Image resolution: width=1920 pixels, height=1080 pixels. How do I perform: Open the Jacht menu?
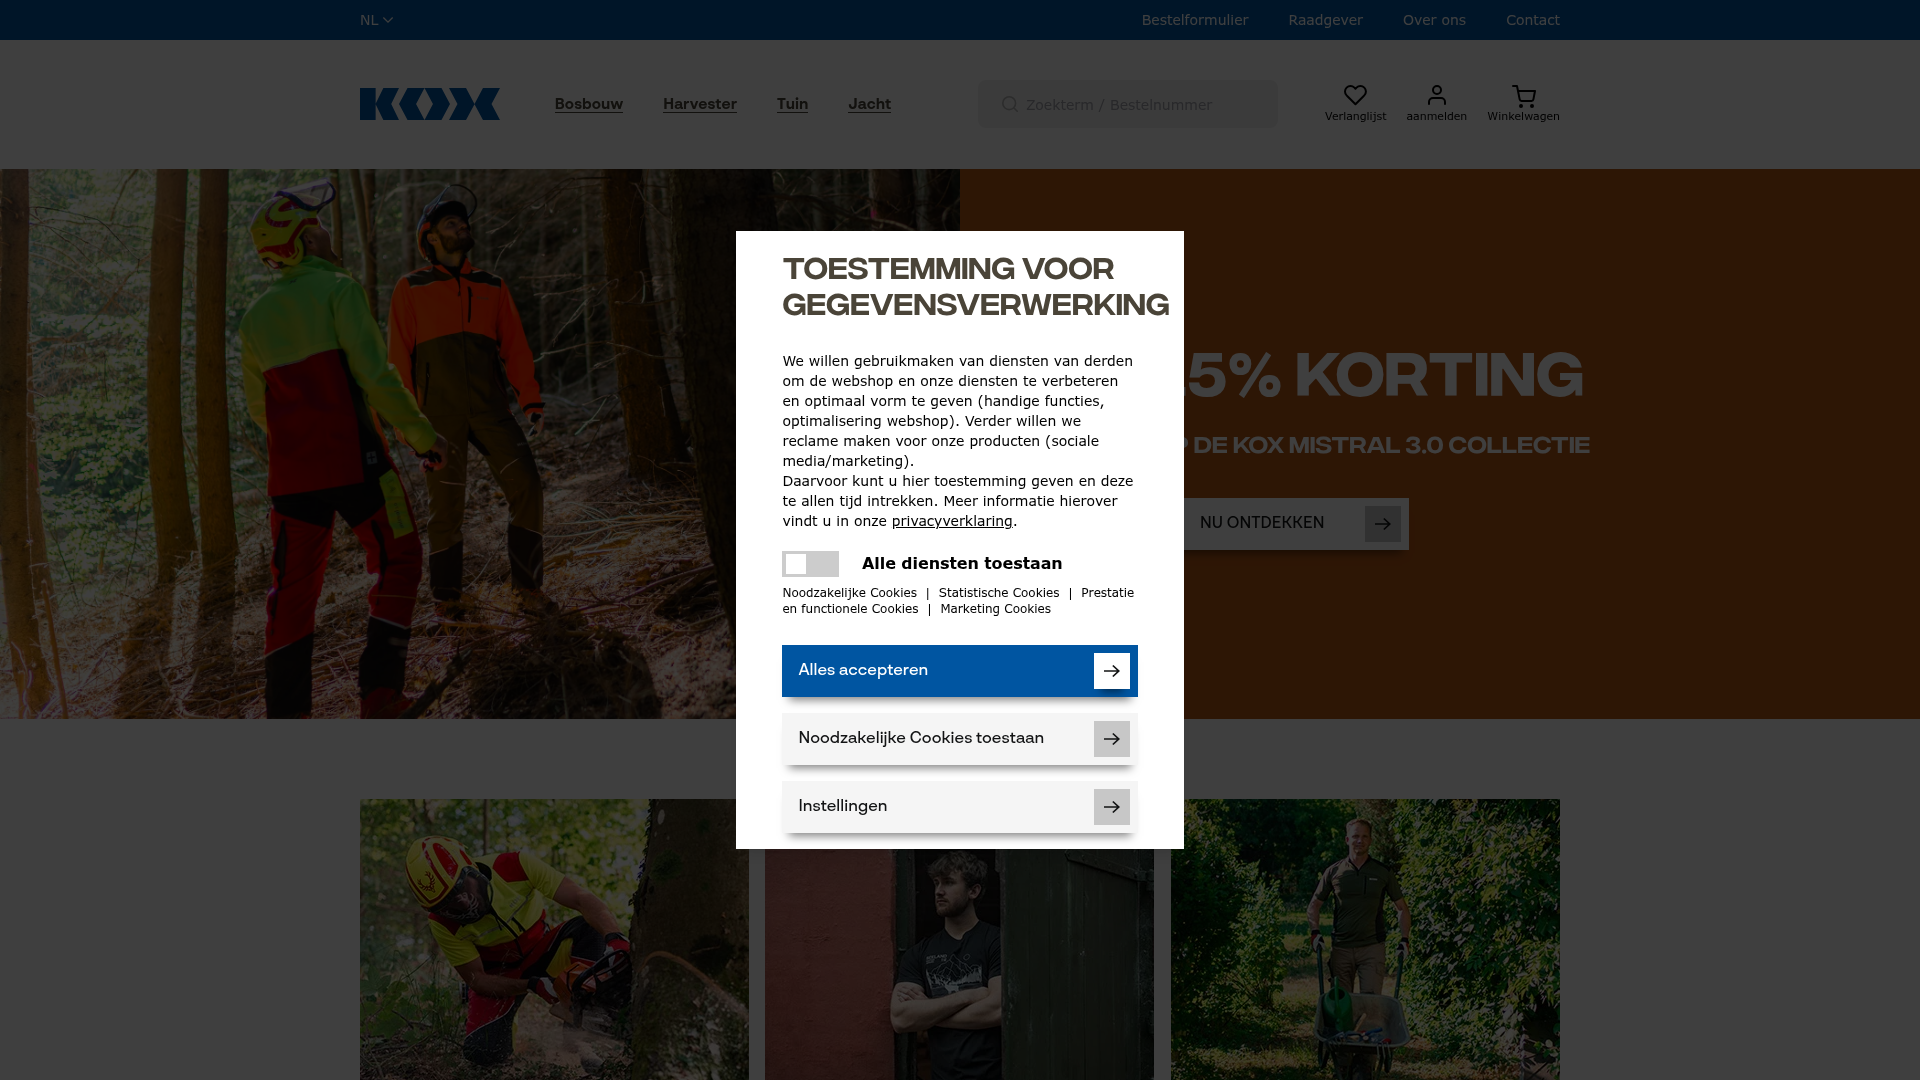pos(869,104)
